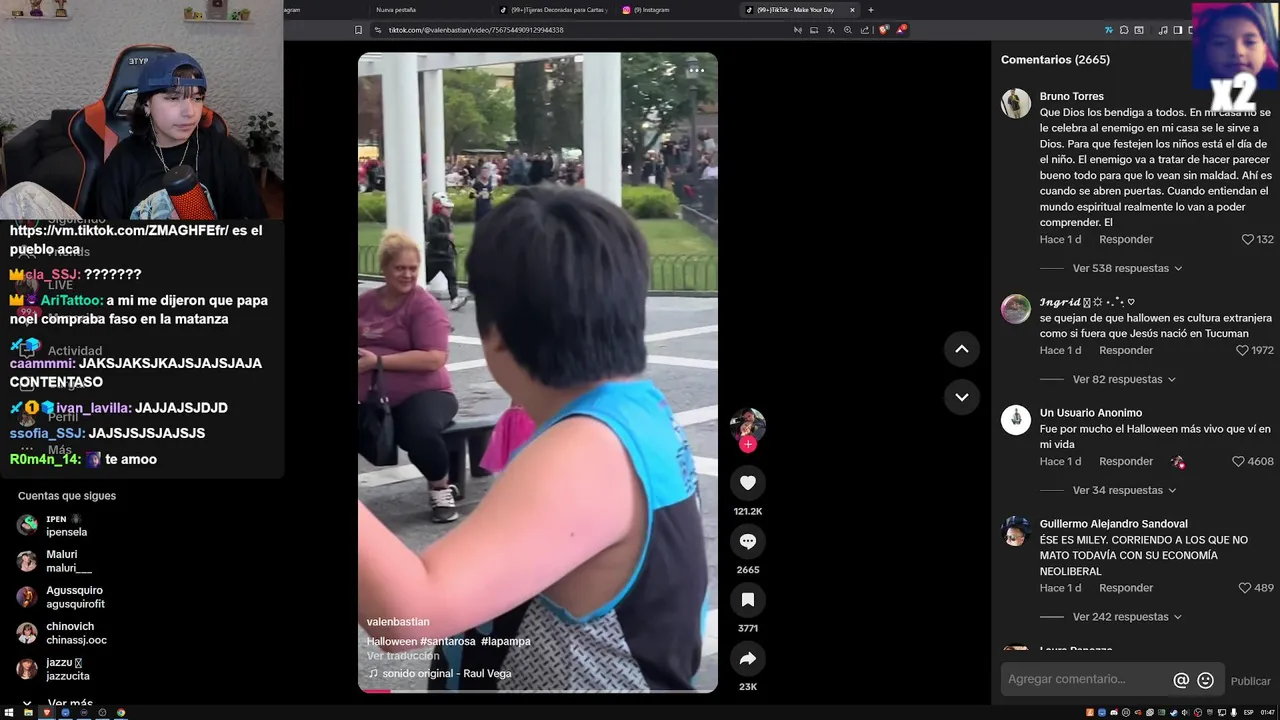
Task: Expand 'Ver 82 respuestas' replies
Action: 1124,379
